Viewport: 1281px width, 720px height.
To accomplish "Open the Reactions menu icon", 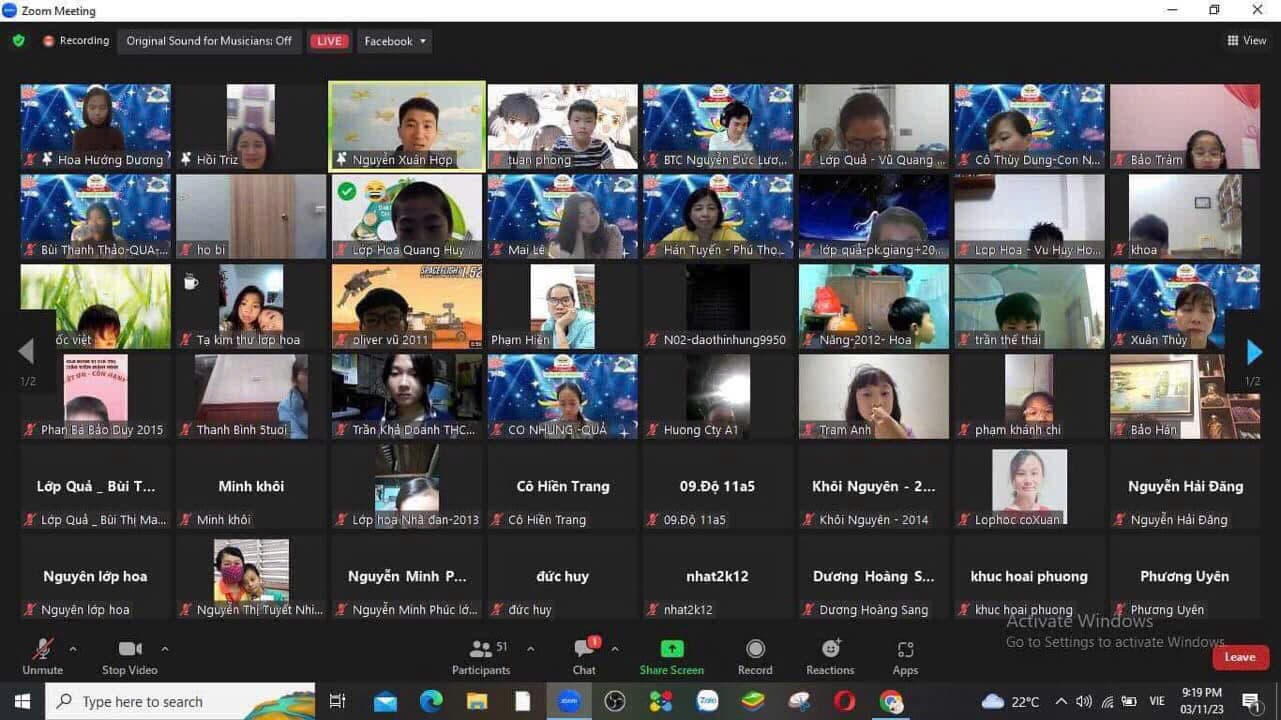I will [830, 649].
